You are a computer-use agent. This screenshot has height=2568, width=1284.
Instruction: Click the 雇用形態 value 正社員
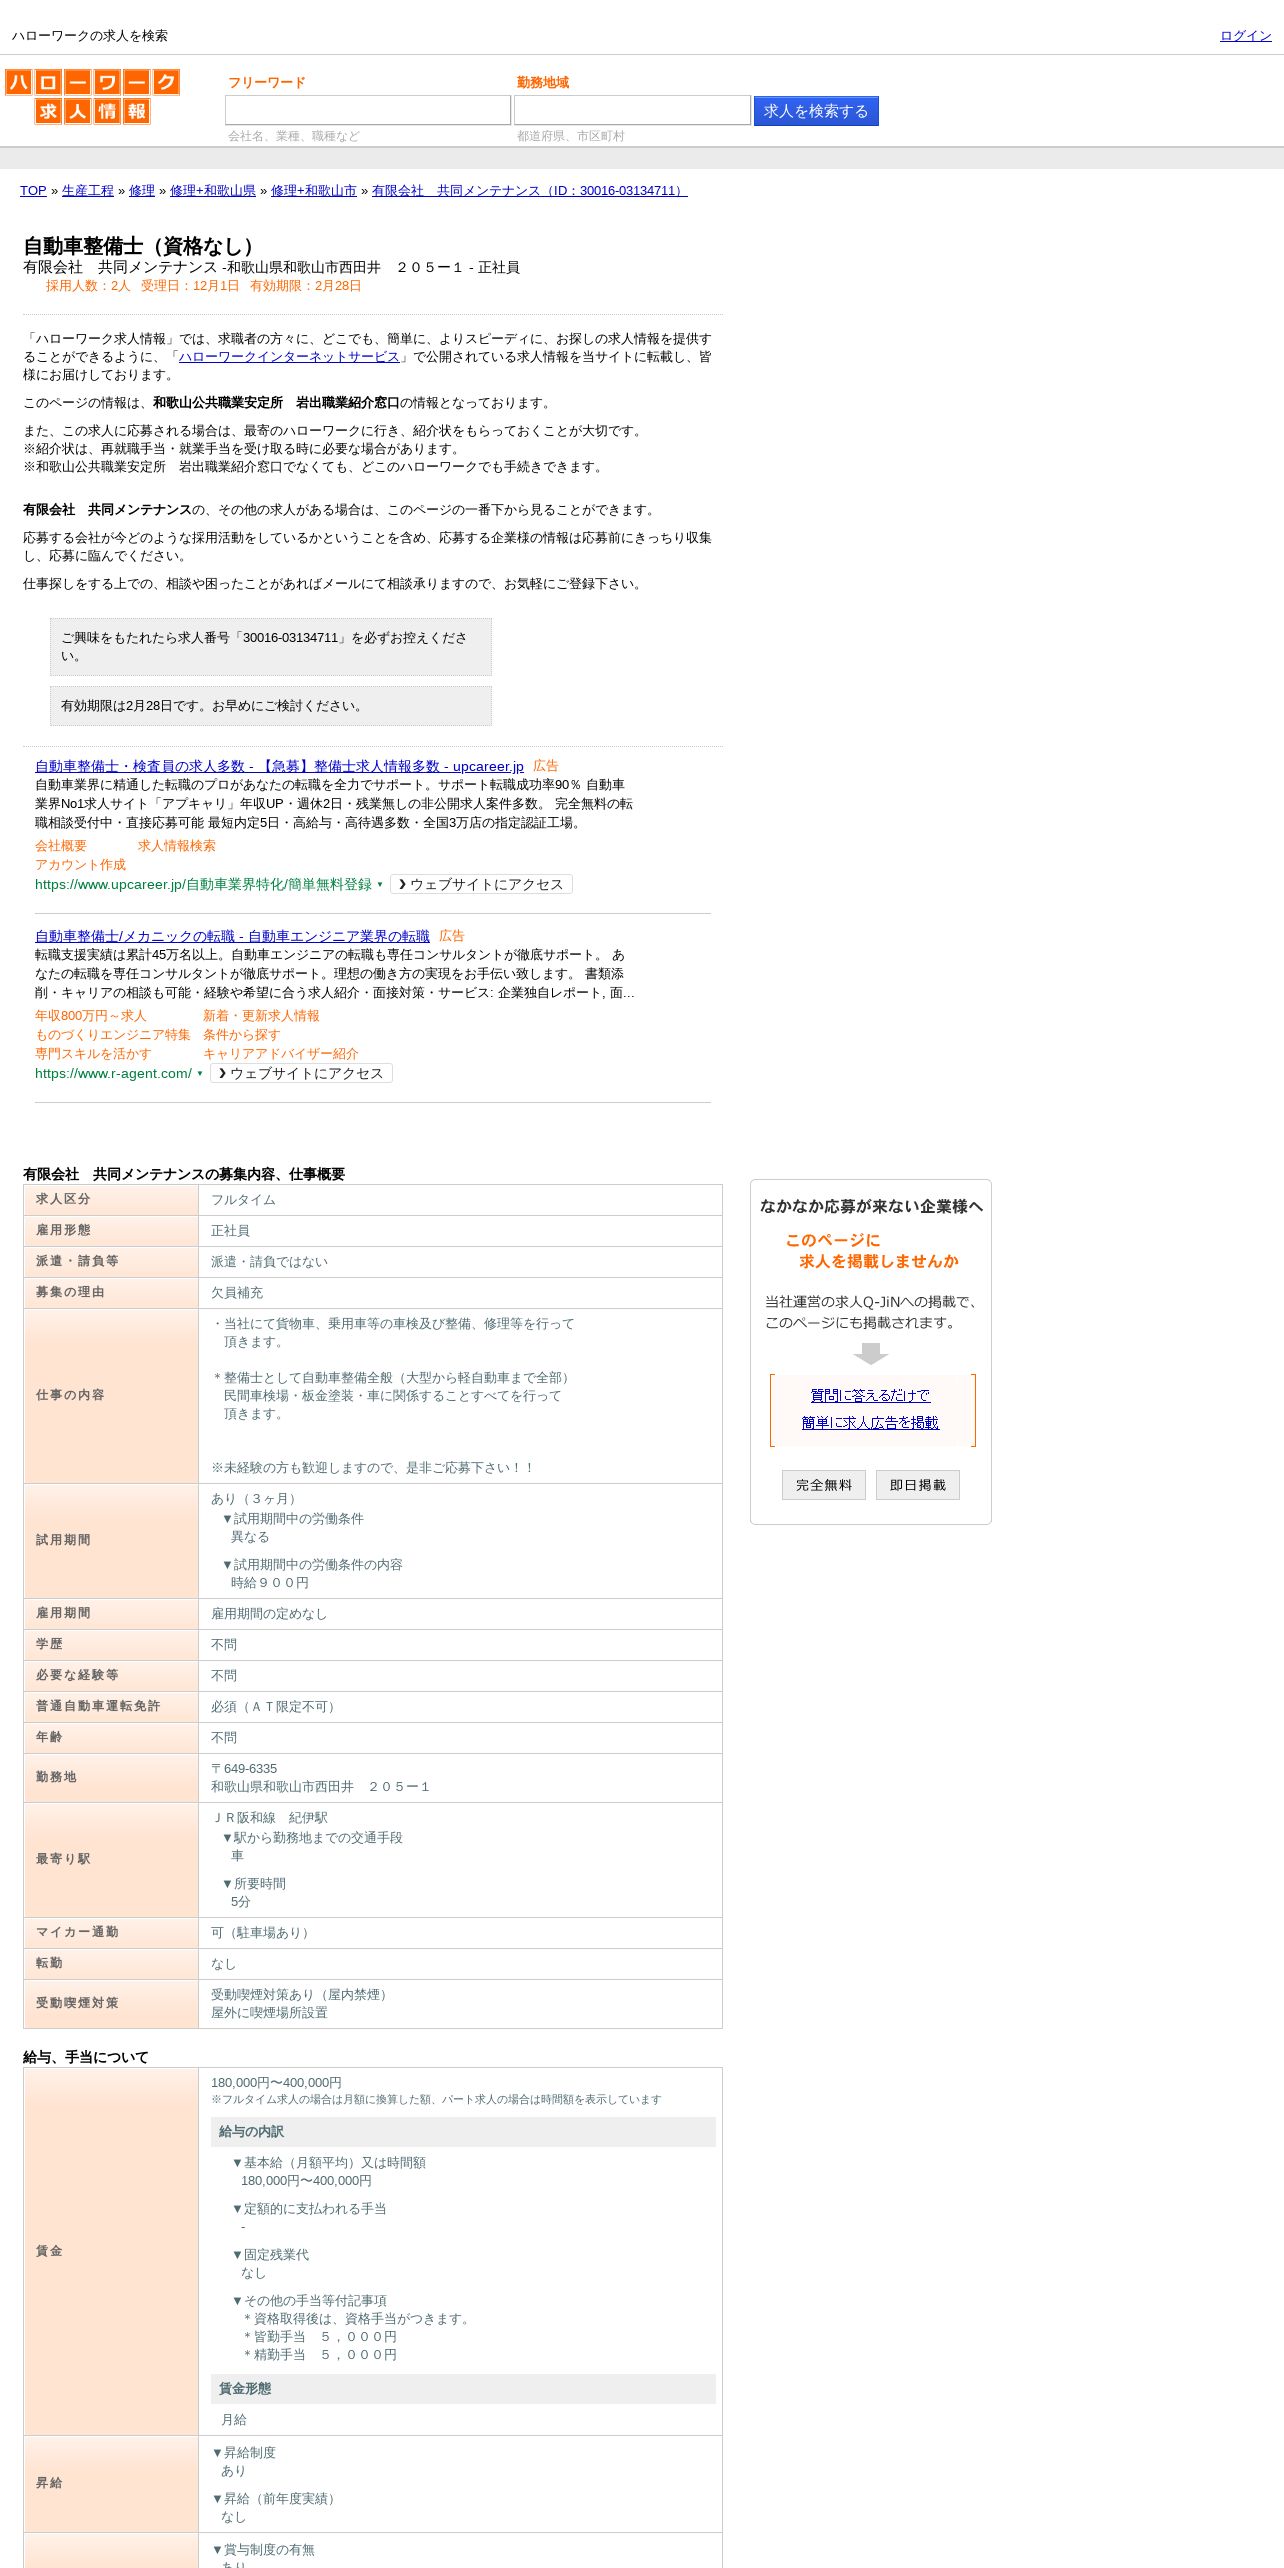230,1231
